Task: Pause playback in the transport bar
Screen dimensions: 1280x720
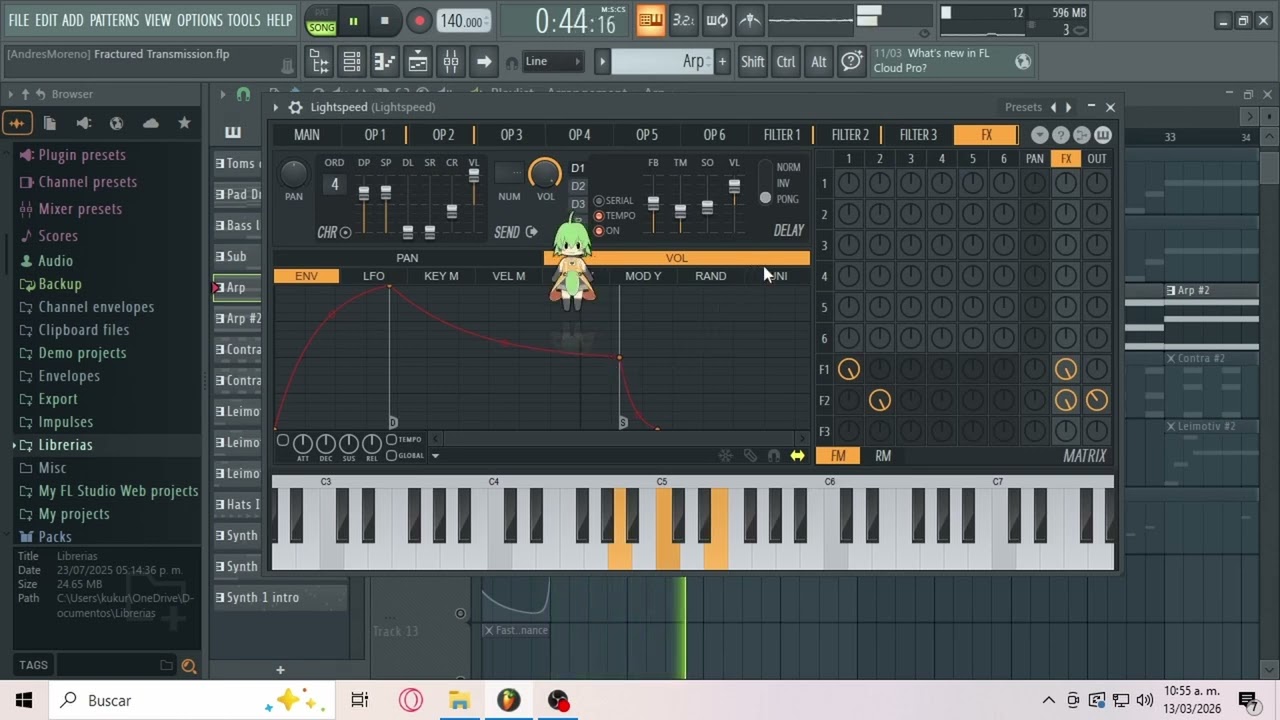Action: (x=353, y=21)
